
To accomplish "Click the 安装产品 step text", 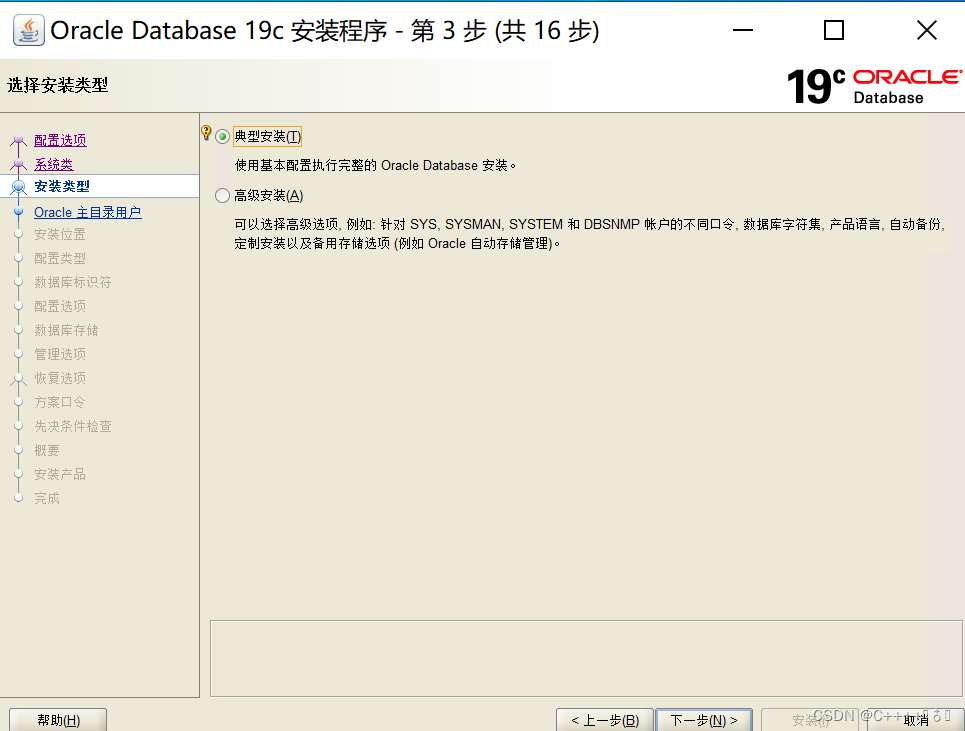I will (60, 474).
